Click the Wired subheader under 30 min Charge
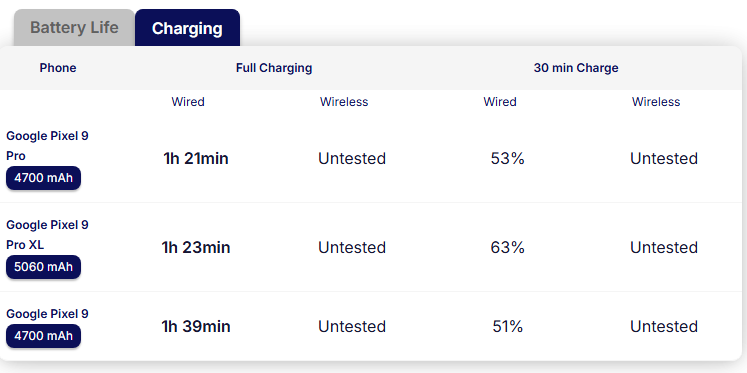This screenshot has width=747, height=373. point(500,101)
